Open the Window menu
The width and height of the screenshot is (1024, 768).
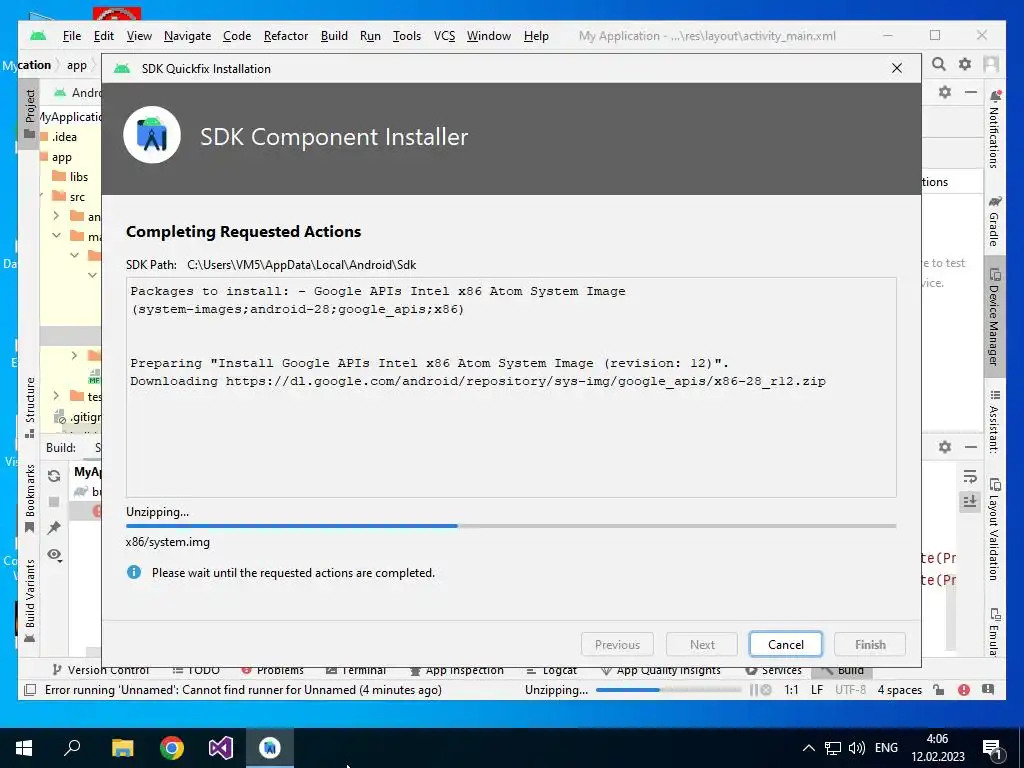click(488, 36)
